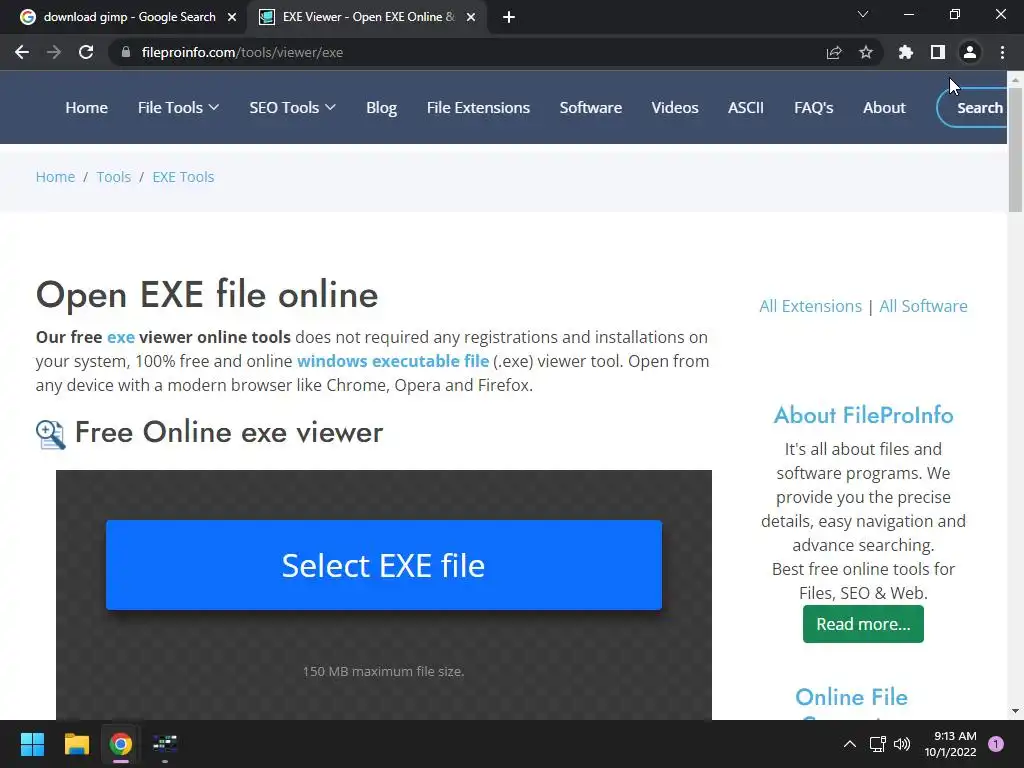
Task: Select the EXE Viewer tab
Action: 367,17
